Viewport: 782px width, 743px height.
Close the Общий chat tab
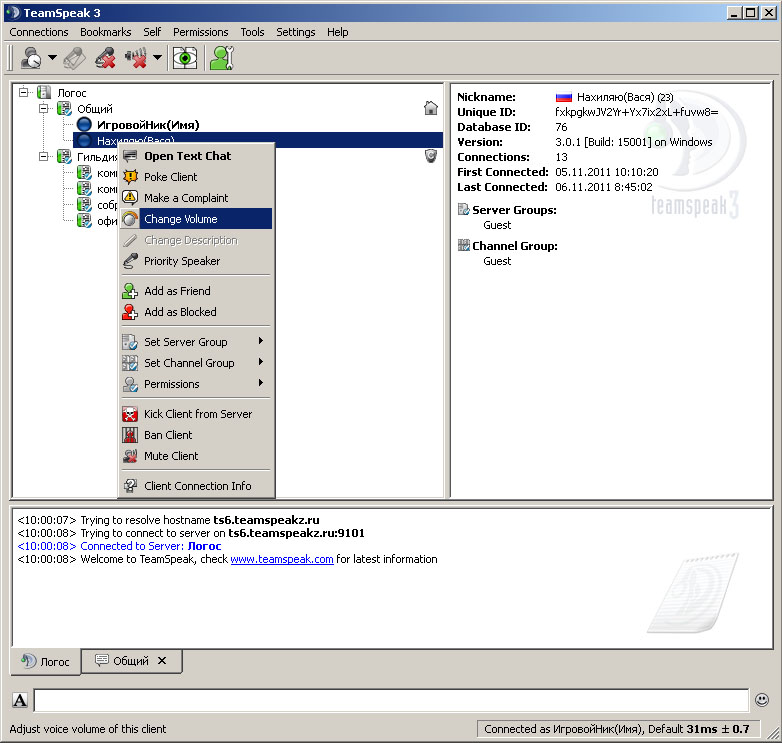coord(162,661)
